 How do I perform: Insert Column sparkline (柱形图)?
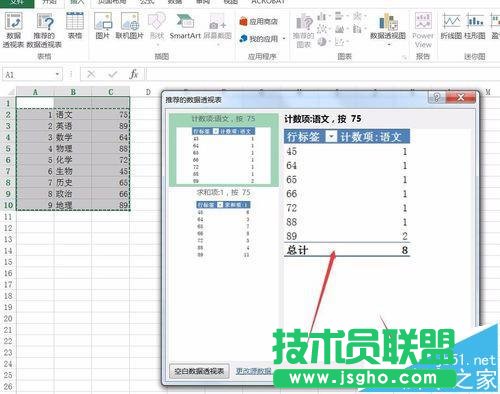coord(475,26)
